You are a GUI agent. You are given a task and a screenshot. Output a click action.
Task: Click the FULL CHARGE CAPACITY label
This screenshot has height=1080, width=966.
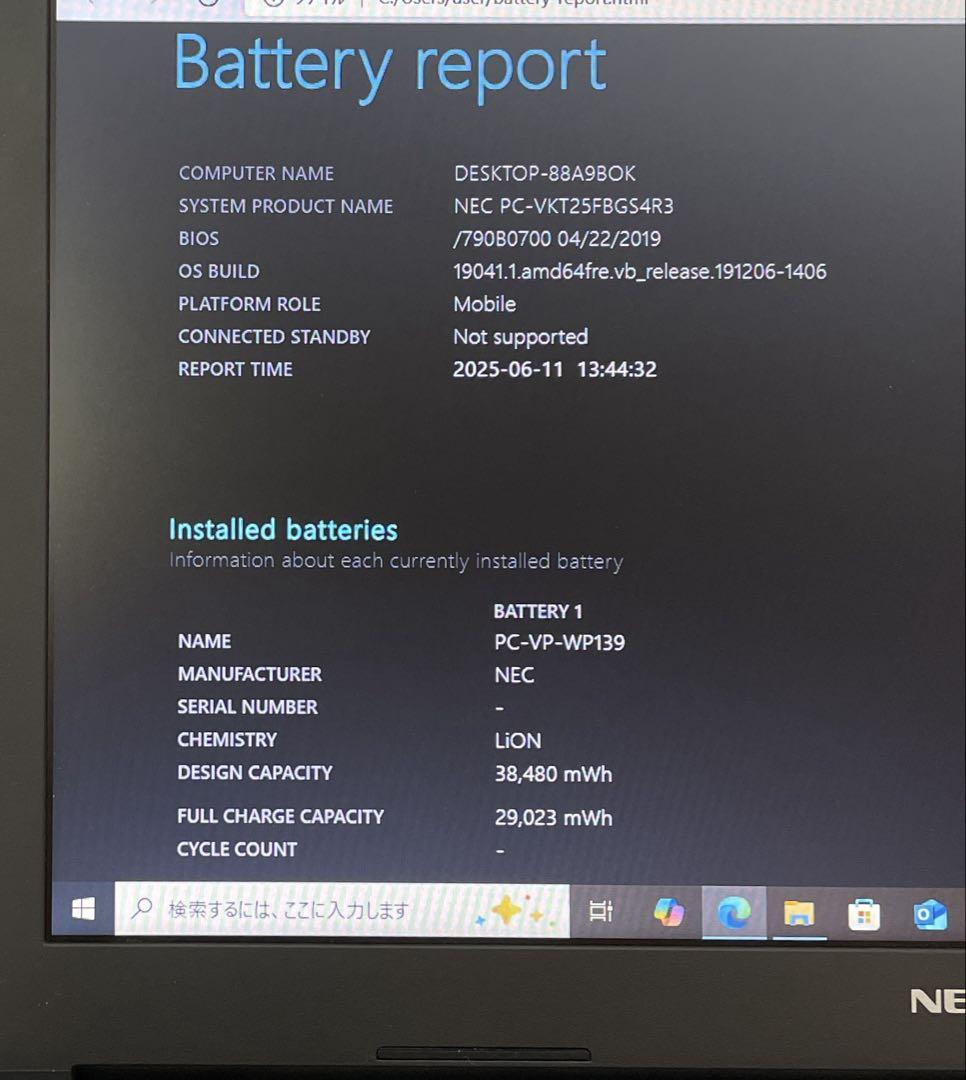click(x=280, y=816)
